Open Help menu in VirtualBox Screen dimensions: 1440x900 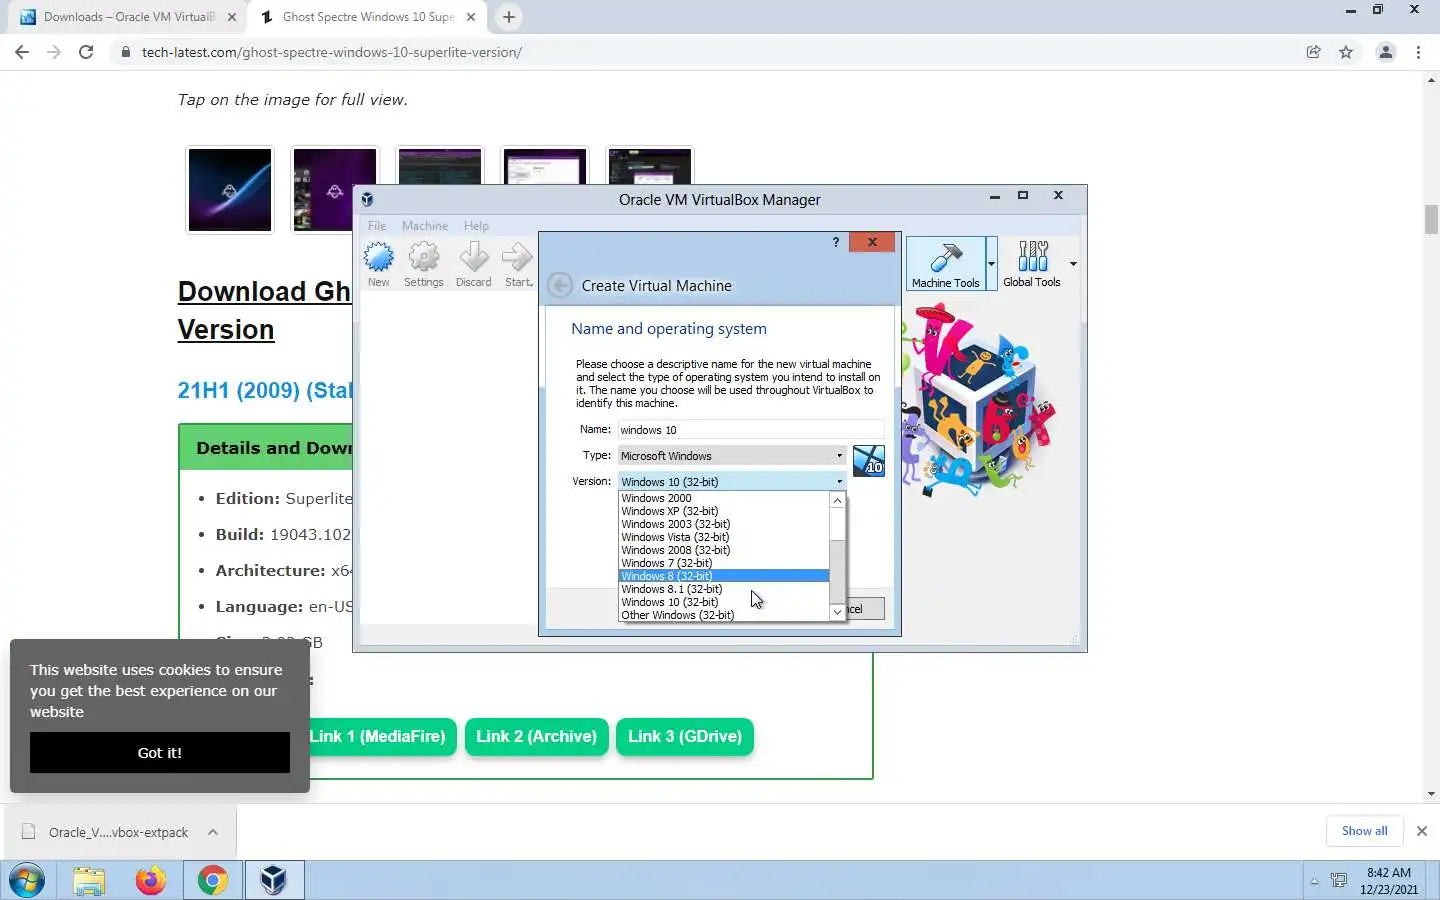pyautogui.click(x=476, y=226)
